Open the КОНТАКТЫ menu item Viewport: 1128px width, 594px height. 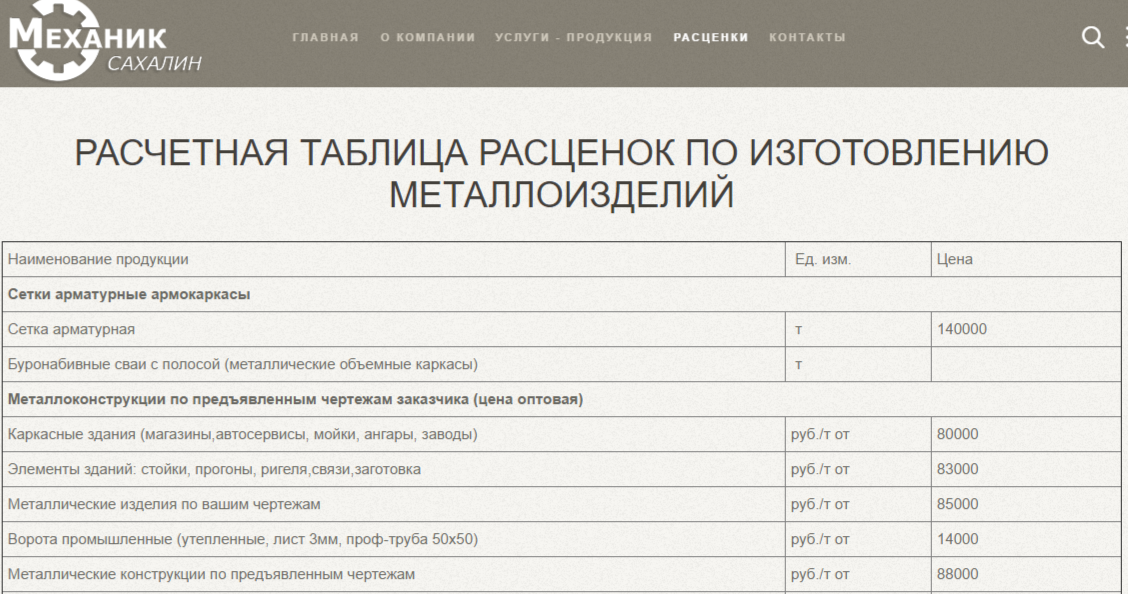807,37
